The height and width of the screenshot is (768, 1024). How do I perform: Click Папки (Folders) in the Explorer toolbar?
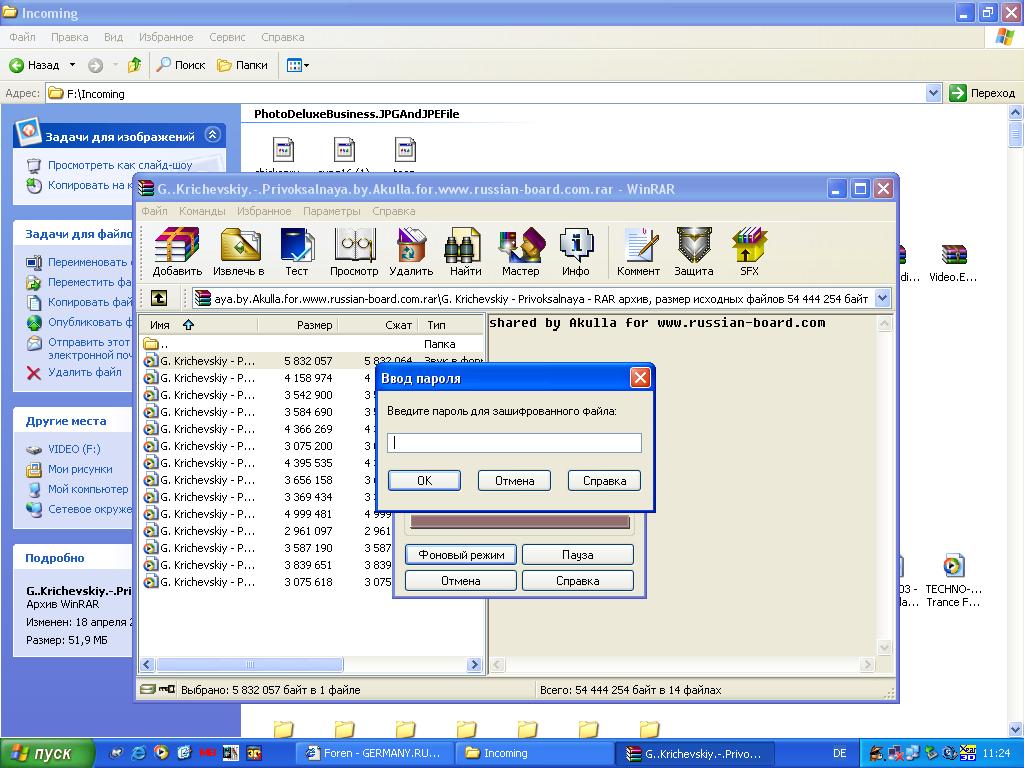coord(242,65)
